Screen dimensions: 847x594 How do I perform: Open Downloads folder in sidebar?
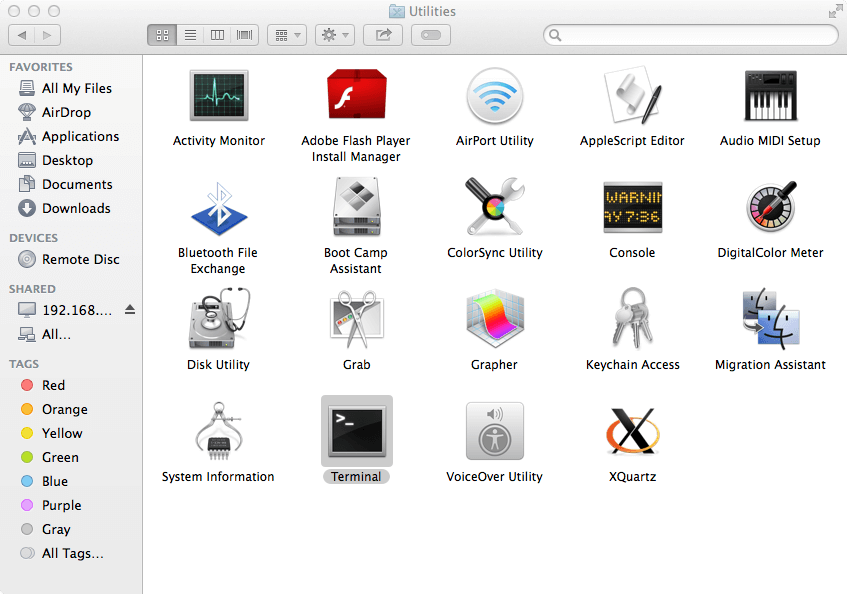71,208
